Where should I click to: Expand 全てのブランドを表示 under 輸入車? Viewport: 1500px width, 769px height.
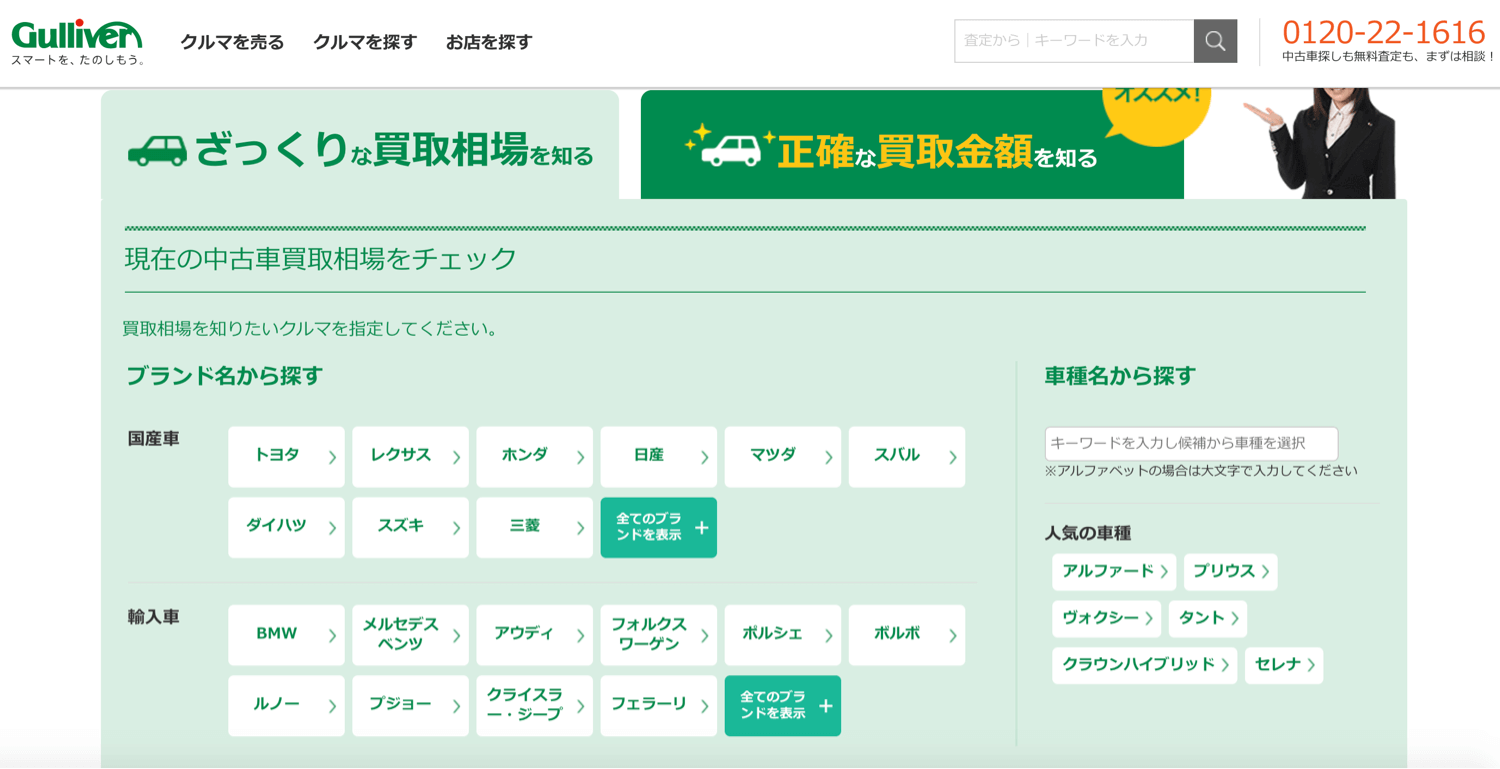(782, 705)
